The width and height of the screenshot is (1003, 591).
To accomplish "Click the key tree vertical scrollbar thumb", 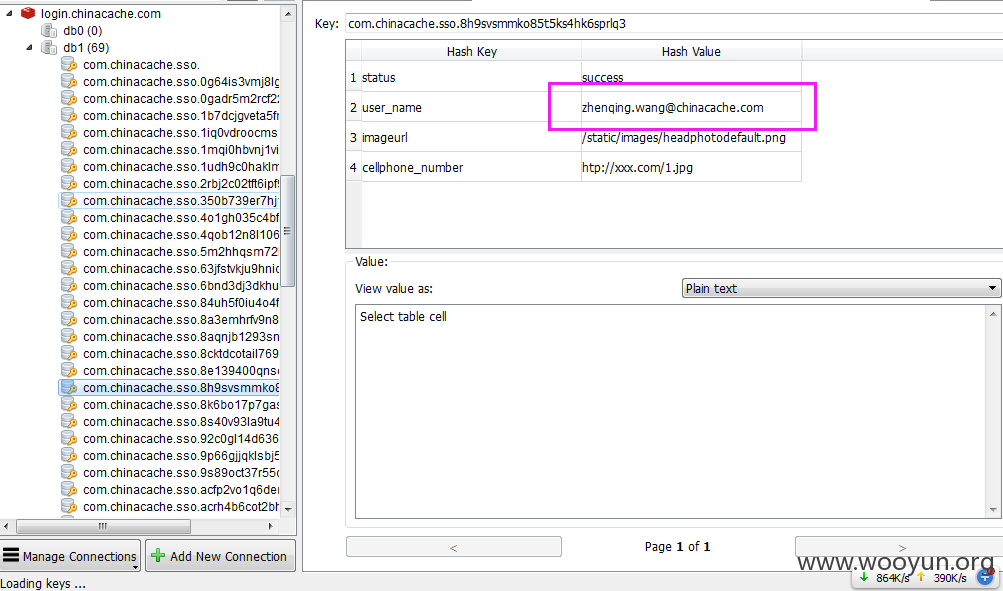I will [x=288, y=231].
